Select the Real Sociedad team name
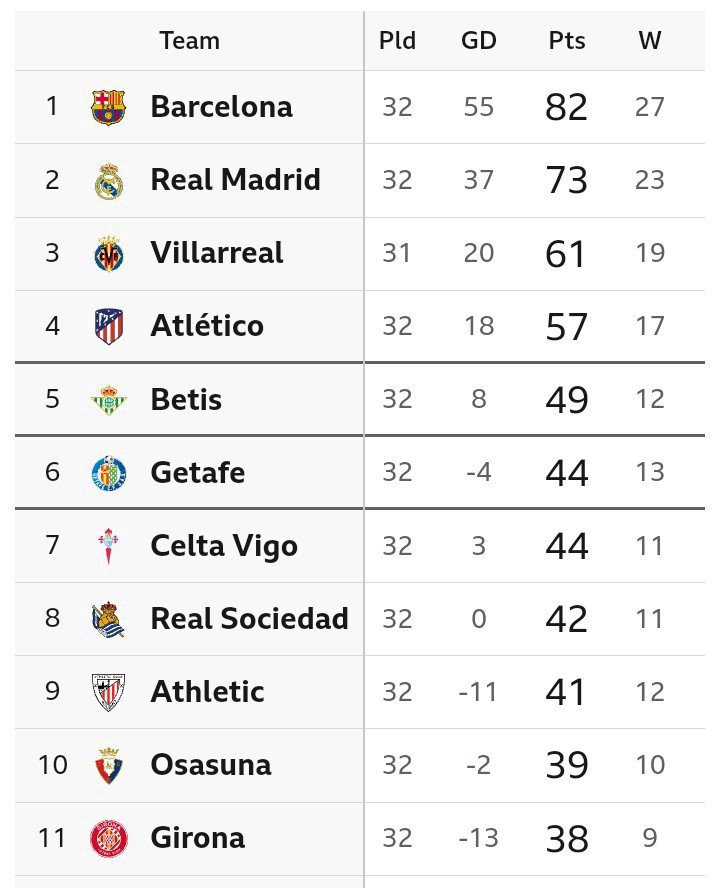The width and height of the screenshot is (720, 888). point(249,619)
